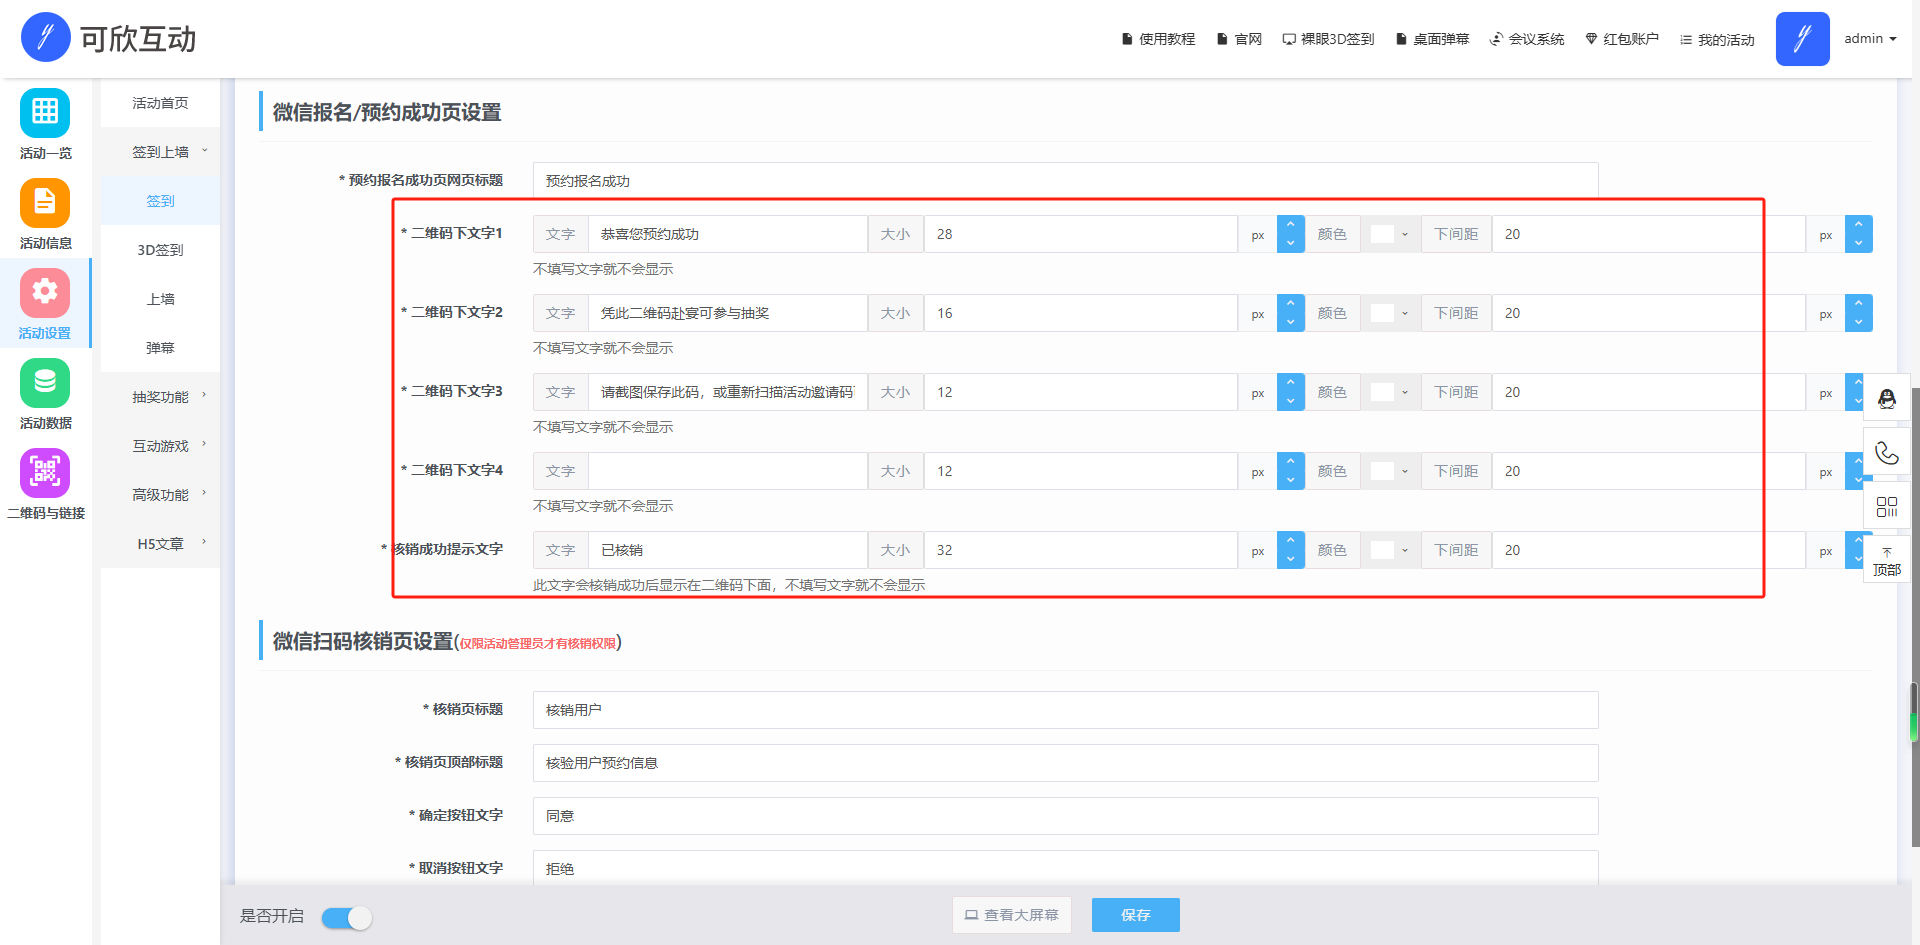Click 查看大屏幕 button
This screenshot has width=1920, height=945.
(1011, 915)
